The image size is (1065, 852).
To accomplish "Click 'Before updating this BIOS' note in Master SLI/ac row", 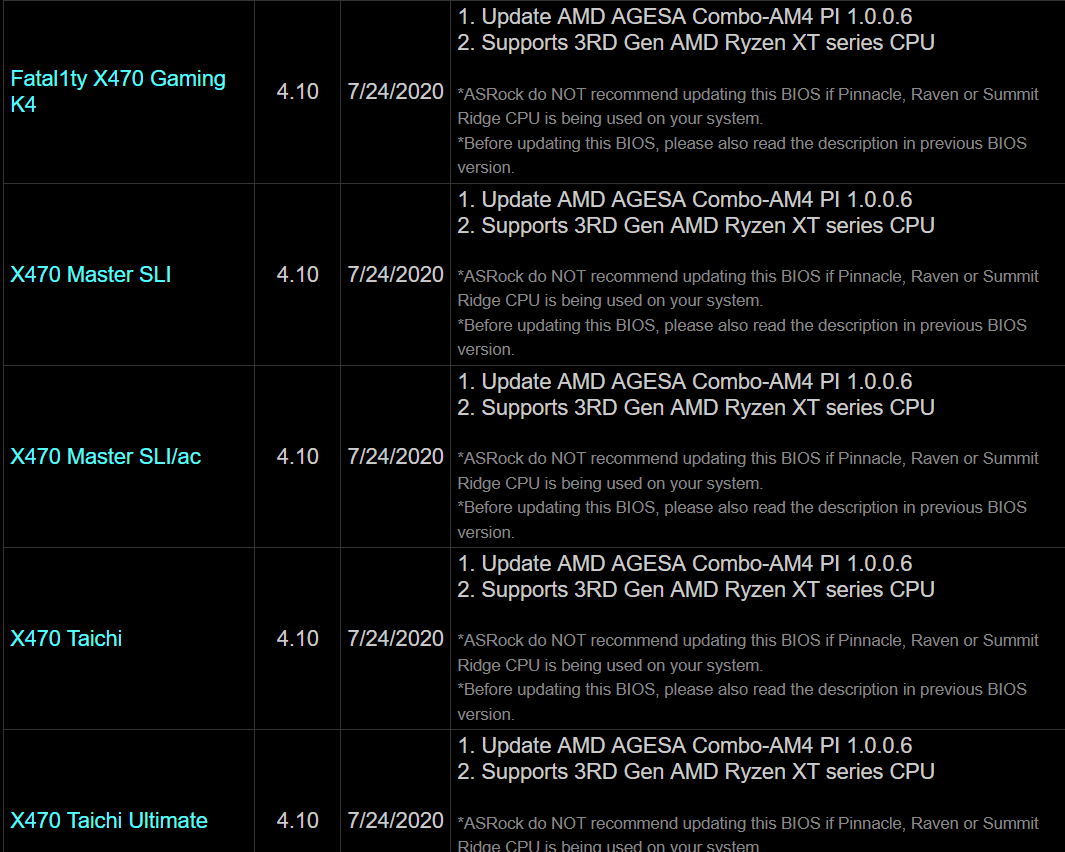I will 742,519.
